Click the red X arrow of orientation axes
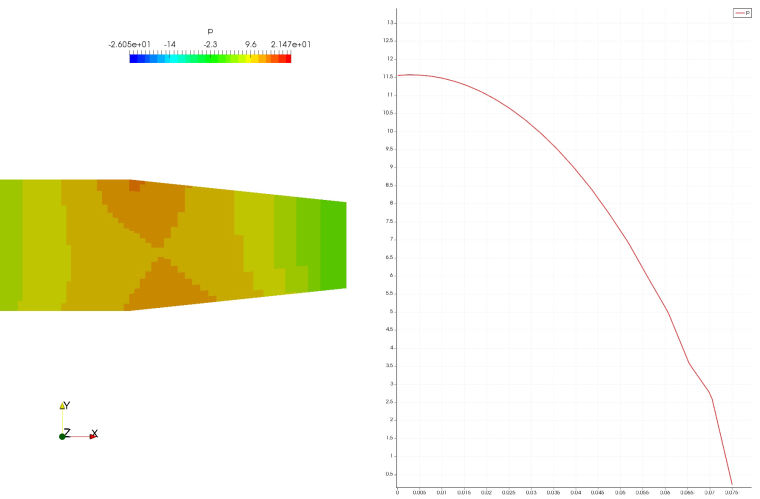 92,435
